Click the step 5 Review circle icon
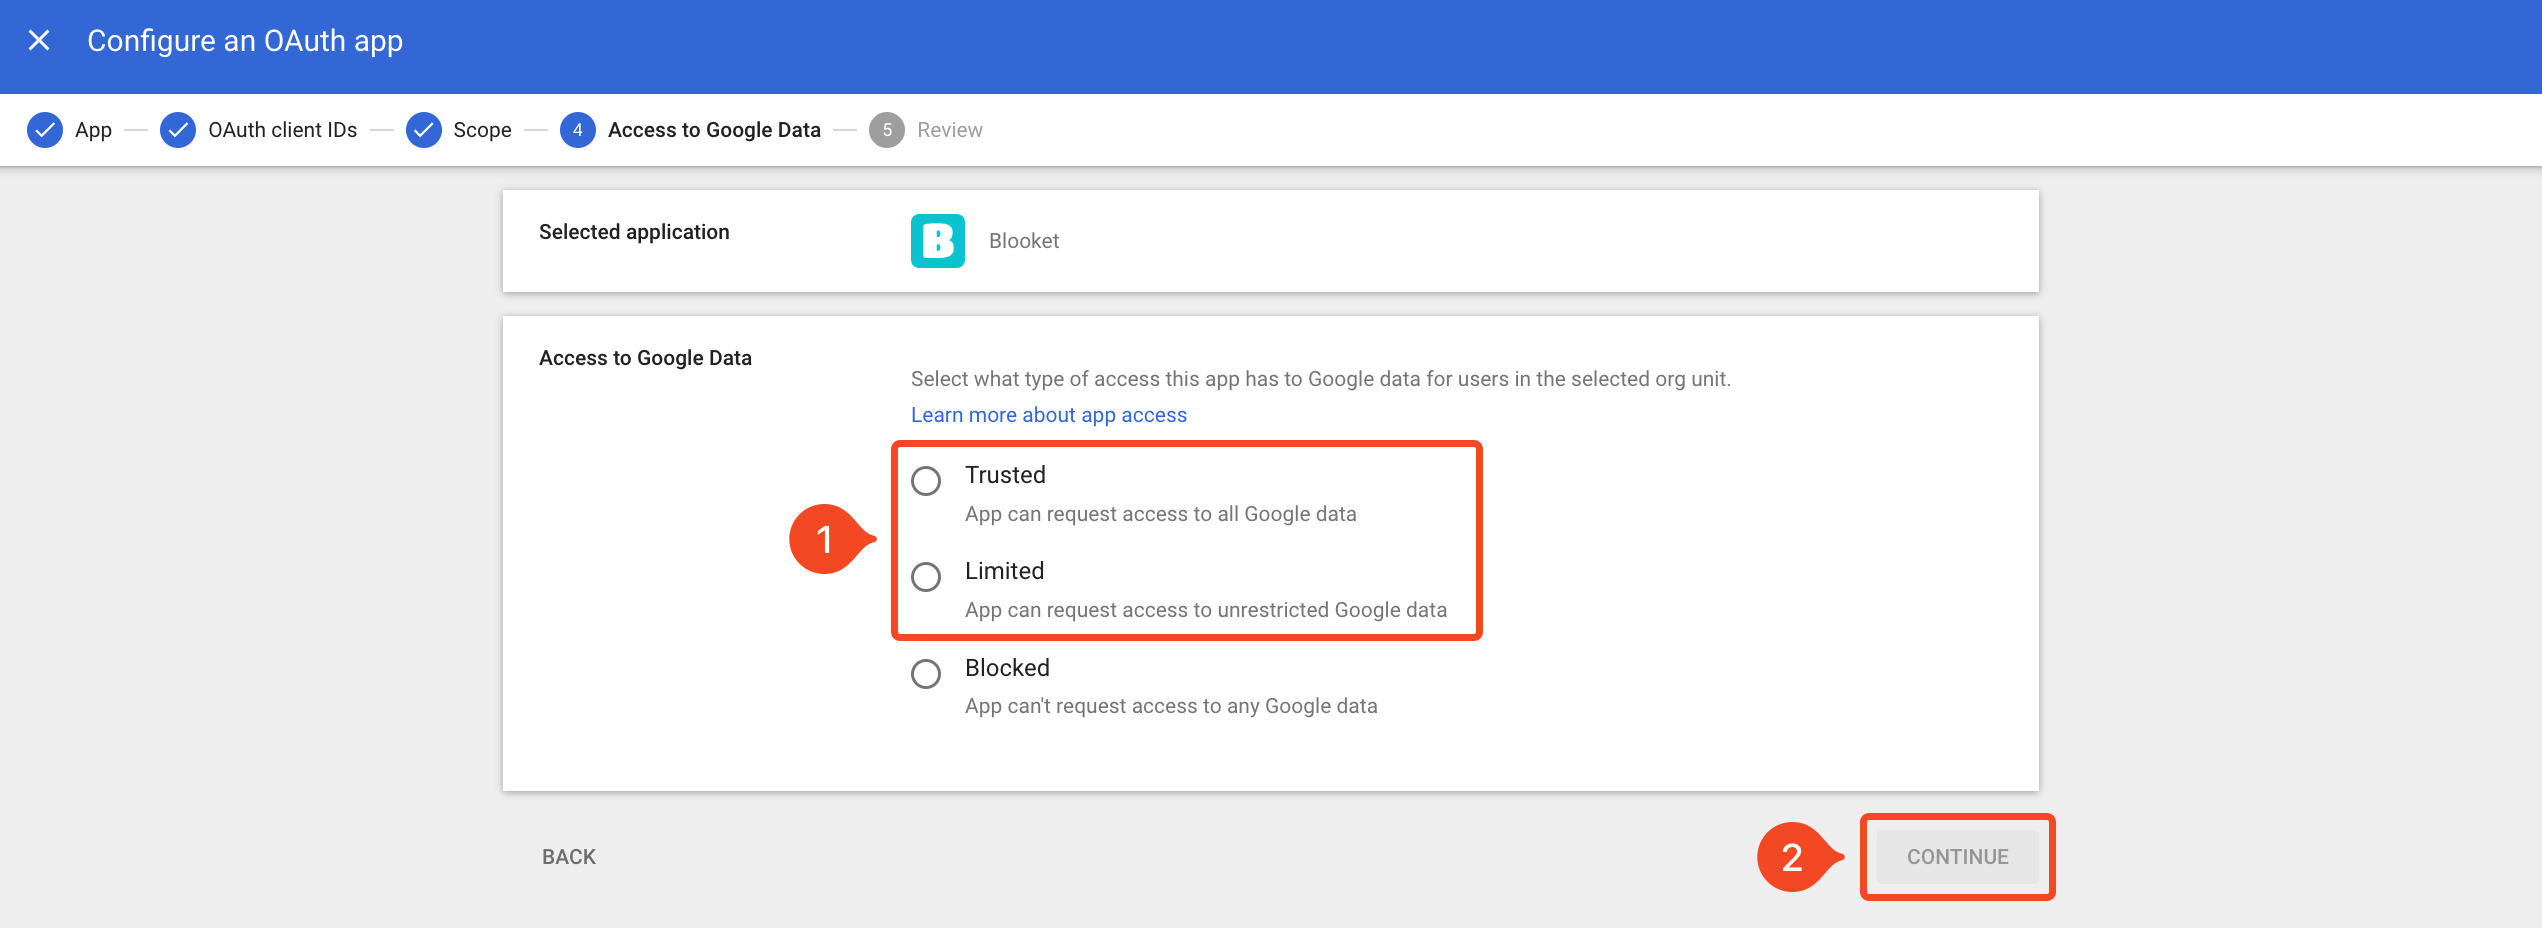 [887, 130]
